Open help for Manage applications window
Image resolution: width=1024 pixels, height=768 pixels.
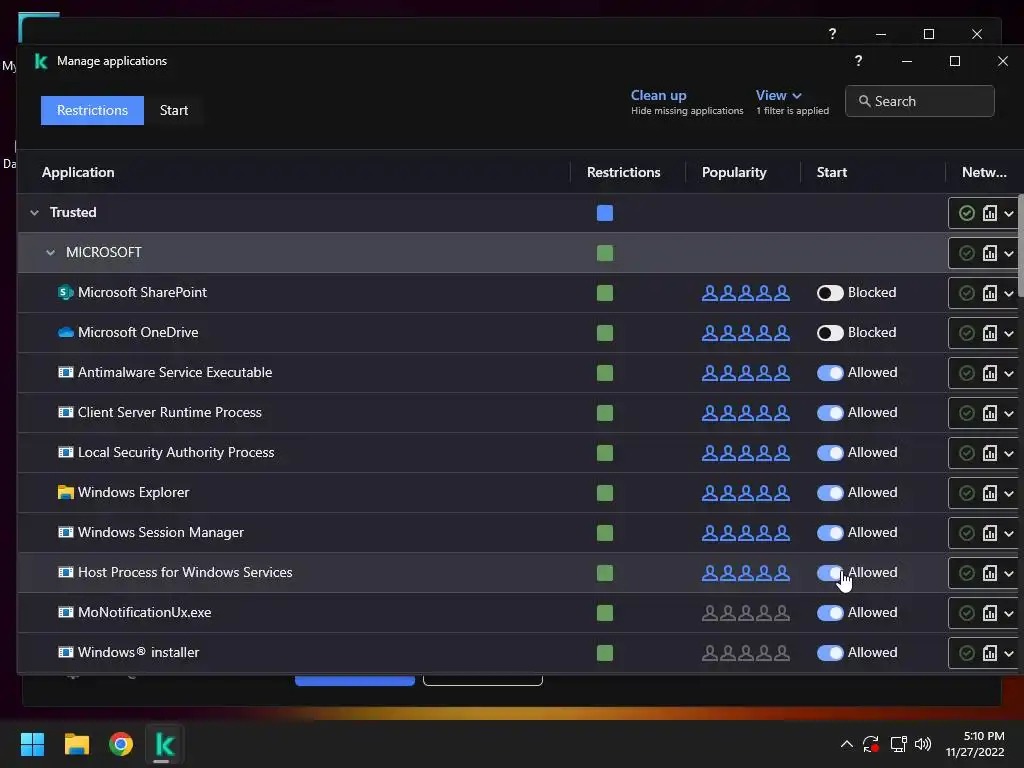pos(858,61)
